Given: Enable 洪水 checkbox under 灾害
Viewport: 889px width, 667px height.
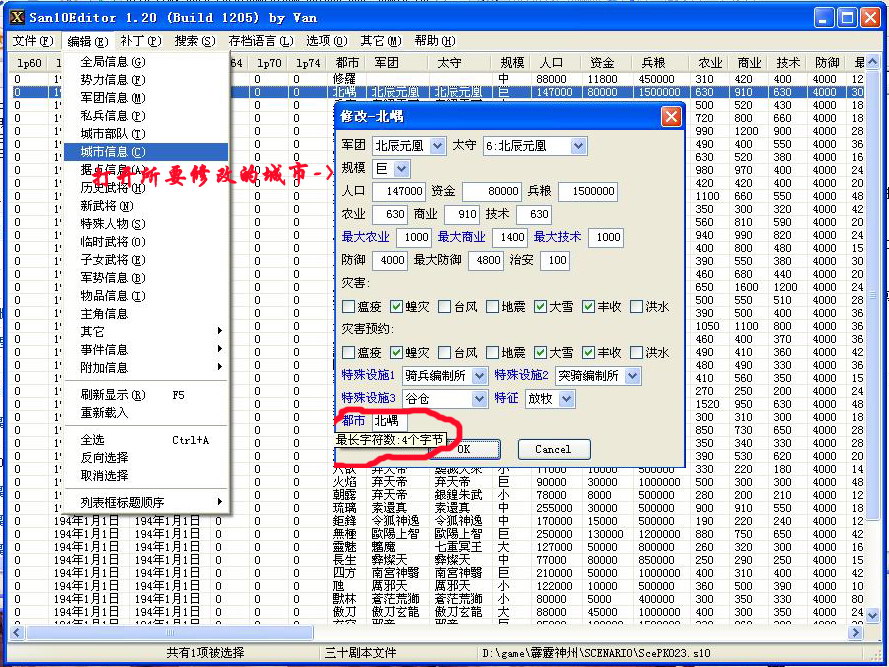Looking at the screenshot, I should (x=635, y=306).
